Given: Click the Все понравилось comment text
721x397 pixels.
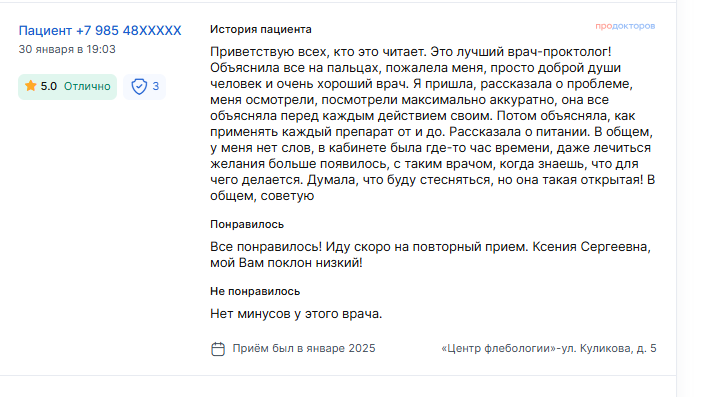Looking at the screenshot, I should coord(430,254).
